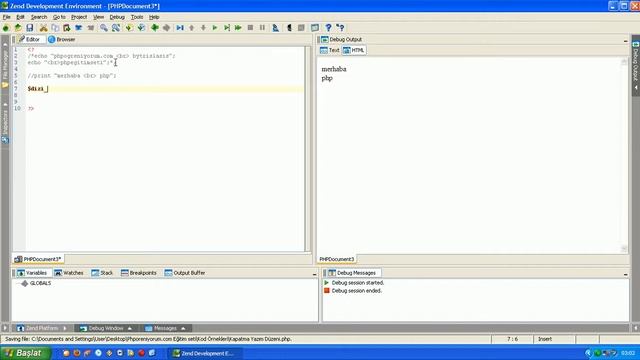Click the Find and Replace toolbar icon
The width and height of the screenshot is (640, 360).
[x=116, y=28]
